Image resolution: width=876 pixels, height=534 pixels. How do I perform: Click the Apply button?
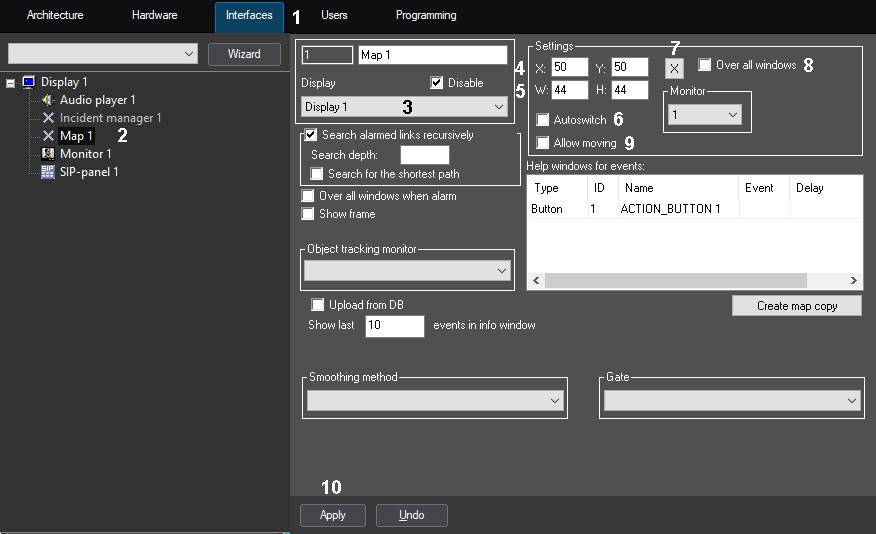[333, 515]
